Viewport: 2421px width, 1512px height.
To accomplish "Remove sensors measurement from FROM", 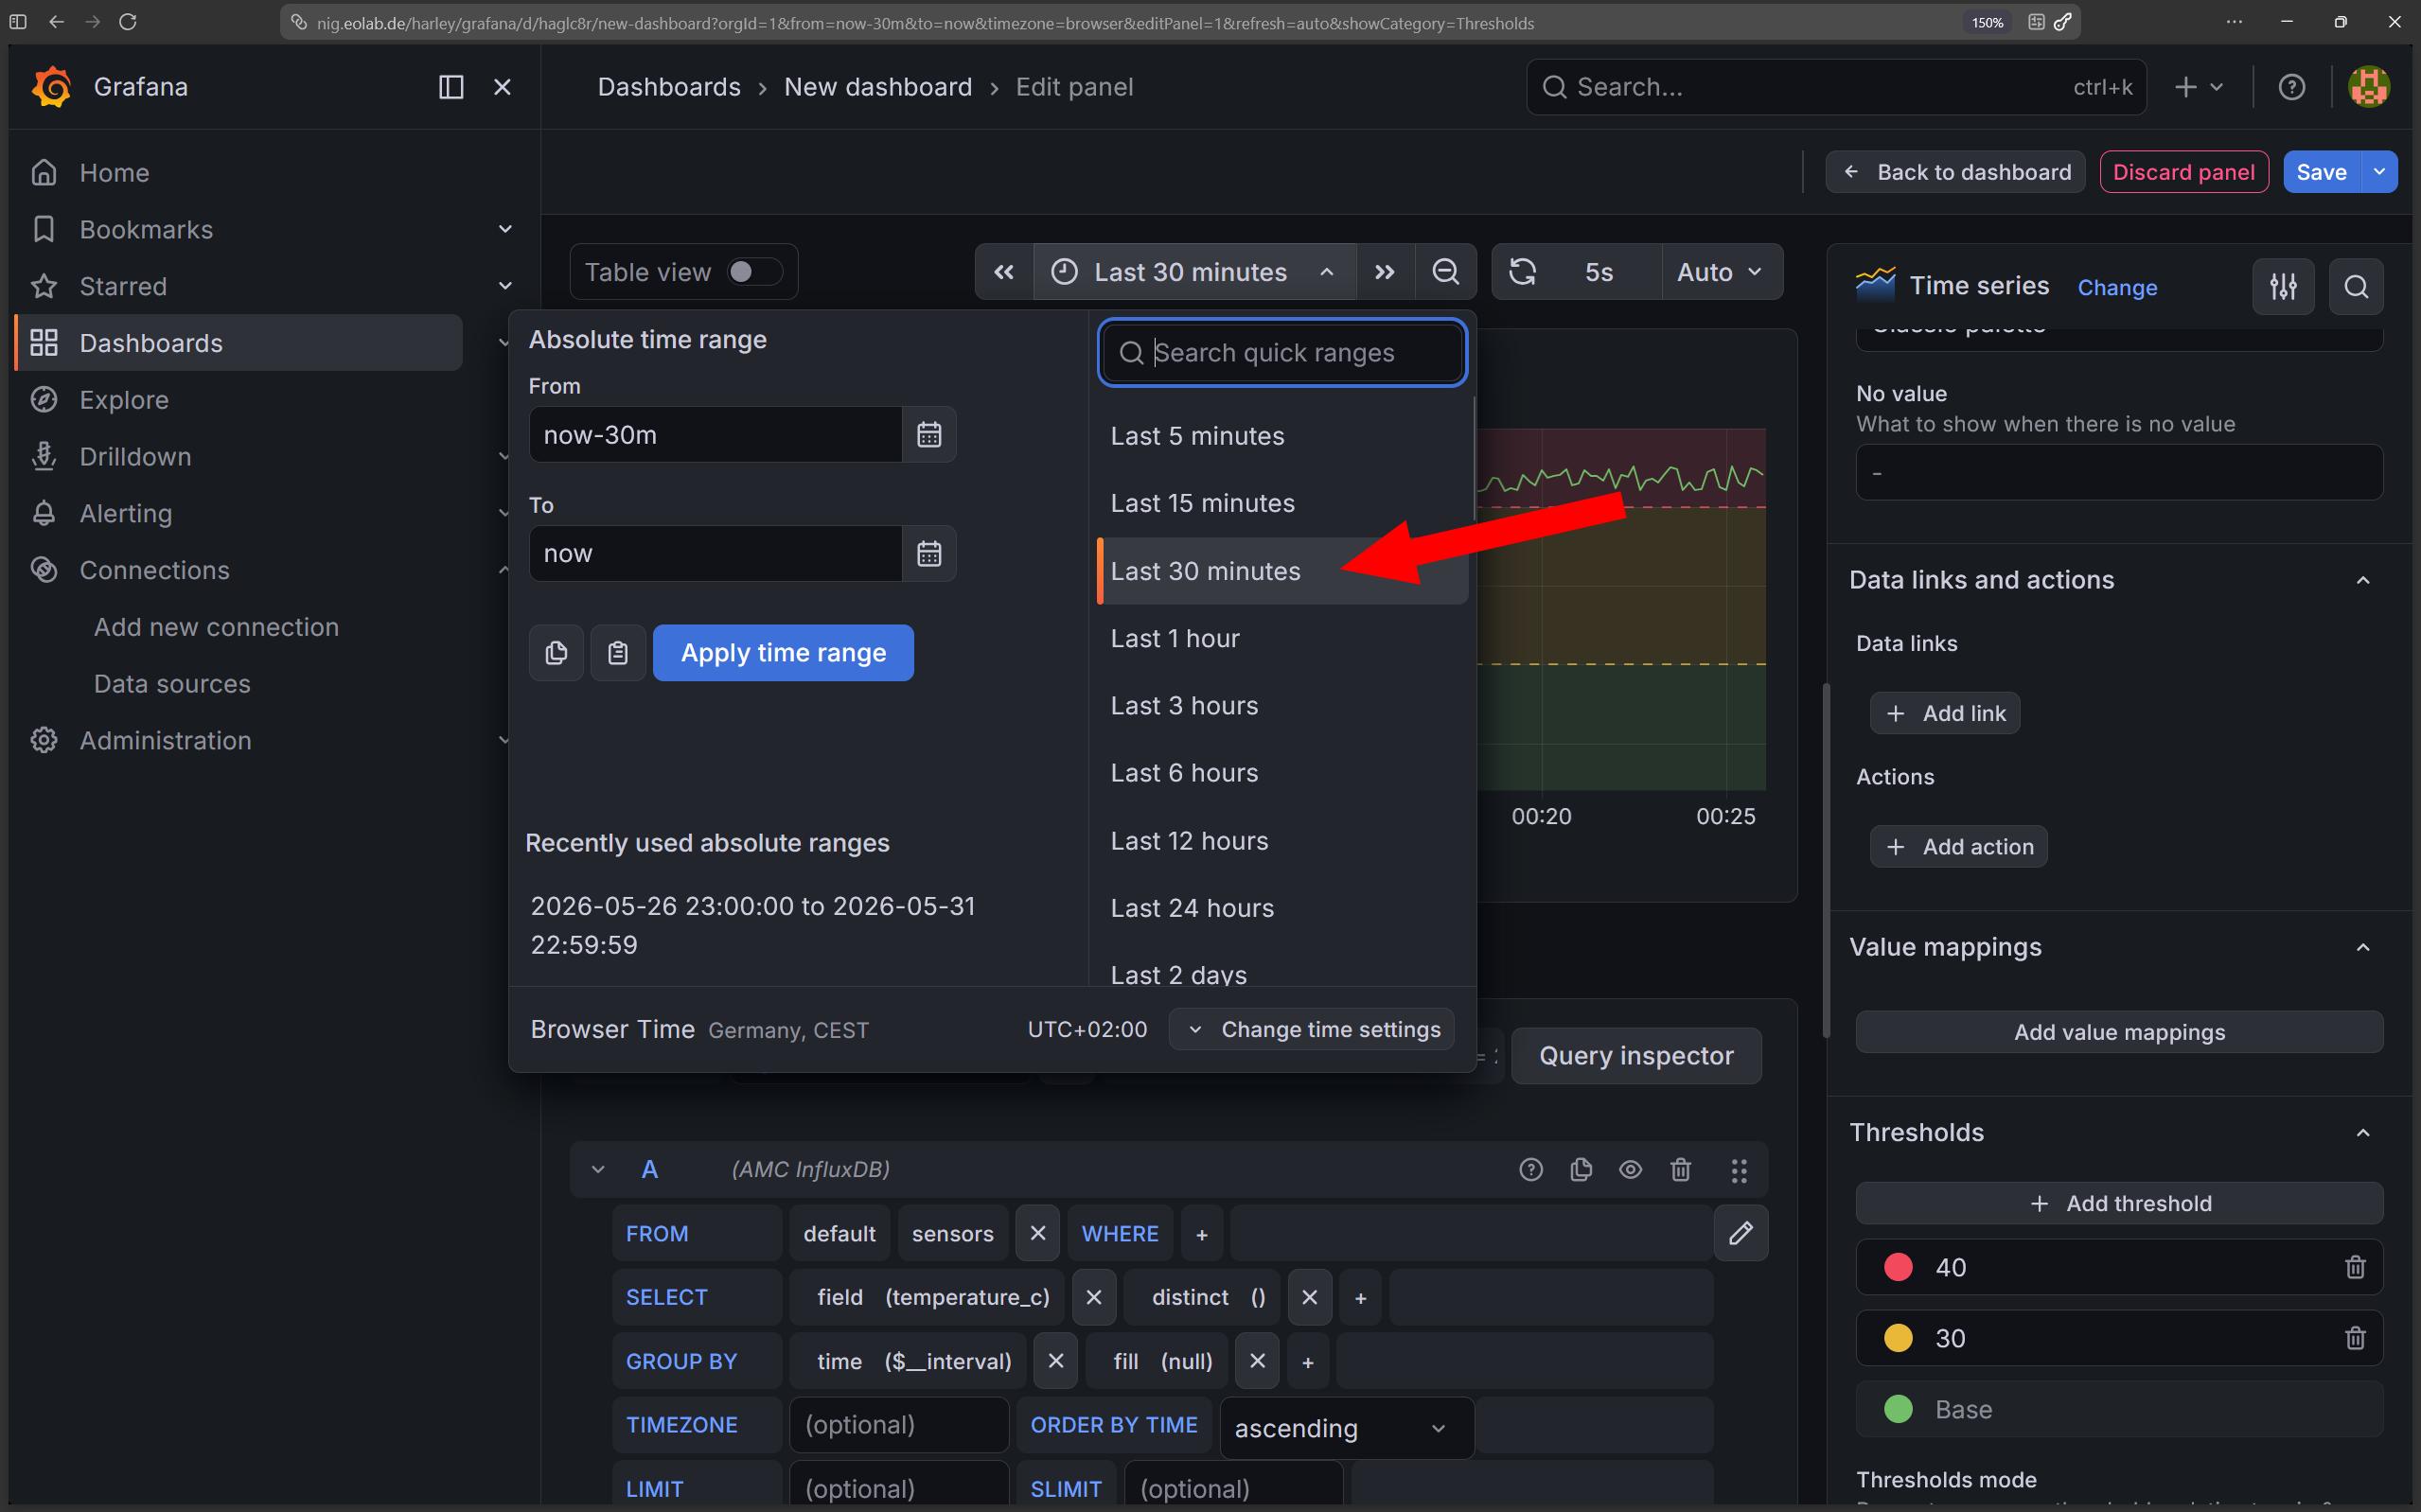I will point(1038,1233).
